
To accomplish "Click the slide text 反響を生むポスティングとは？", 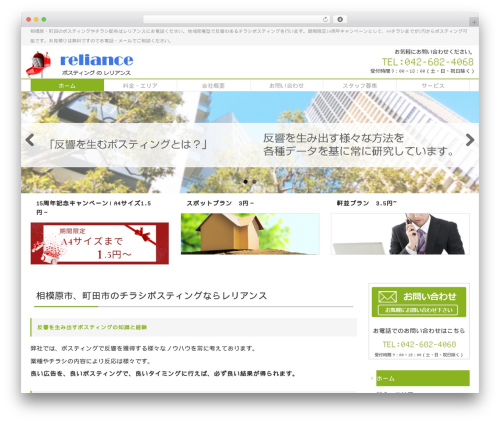I will (128, 145).
